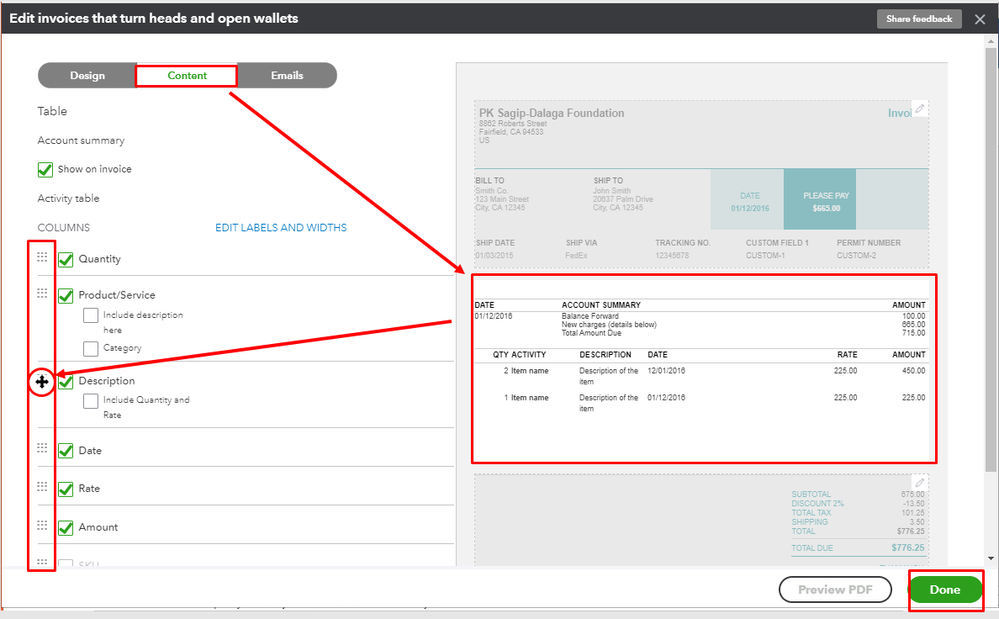Enable the Category checkbox
The height and width of the screenshot is (619, 999).
[90, 348]
